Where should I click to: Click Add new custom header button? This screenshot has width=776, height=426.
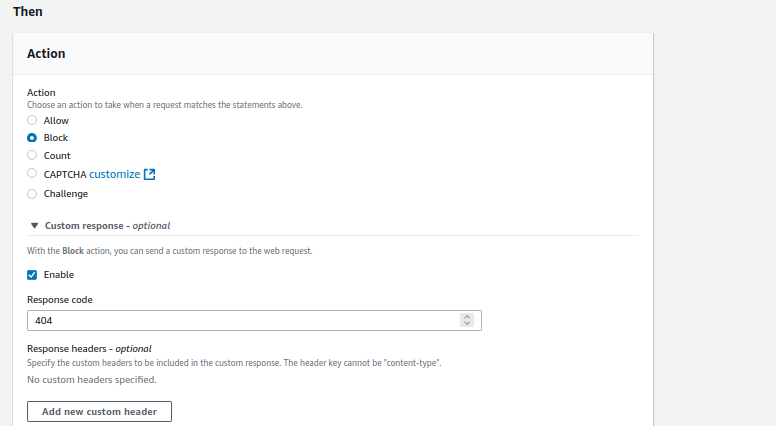tap(99, 412)
